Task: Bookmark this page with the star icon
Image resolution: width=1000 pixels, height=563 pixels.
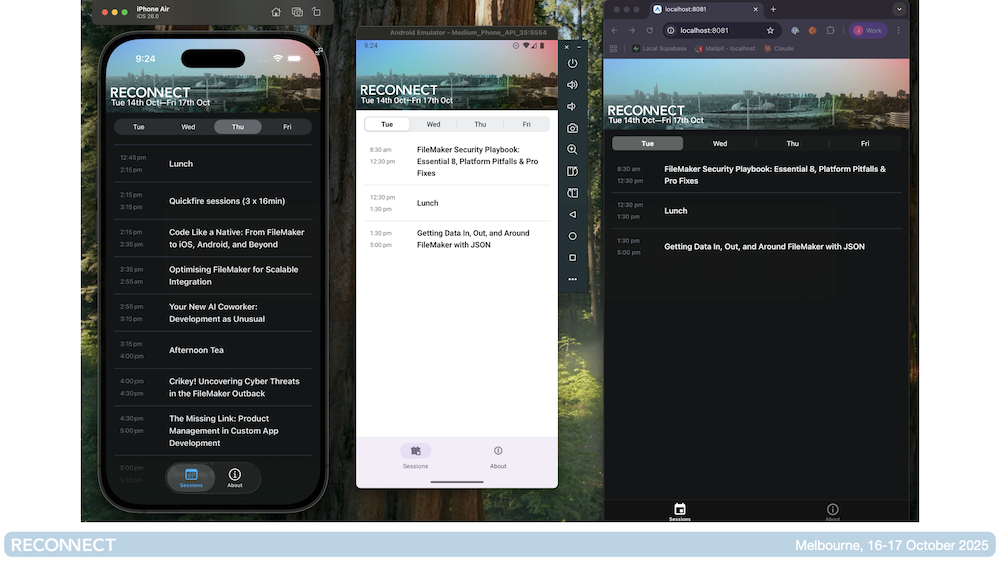Action: (x=770, y=31)
